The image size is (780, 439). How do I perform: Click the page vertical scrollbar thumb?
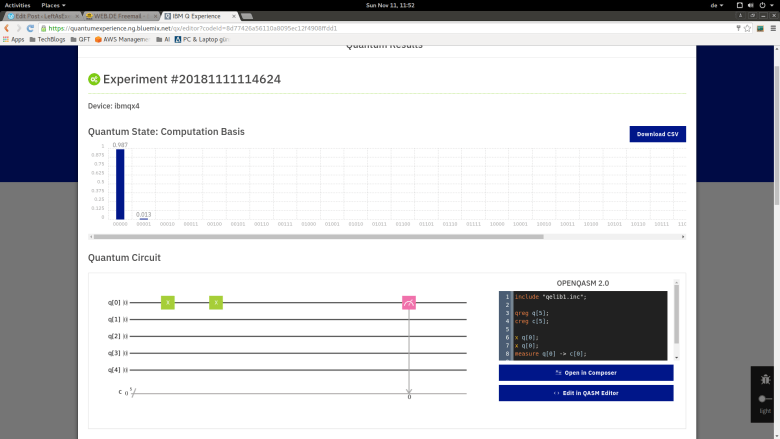pos(777,134)
